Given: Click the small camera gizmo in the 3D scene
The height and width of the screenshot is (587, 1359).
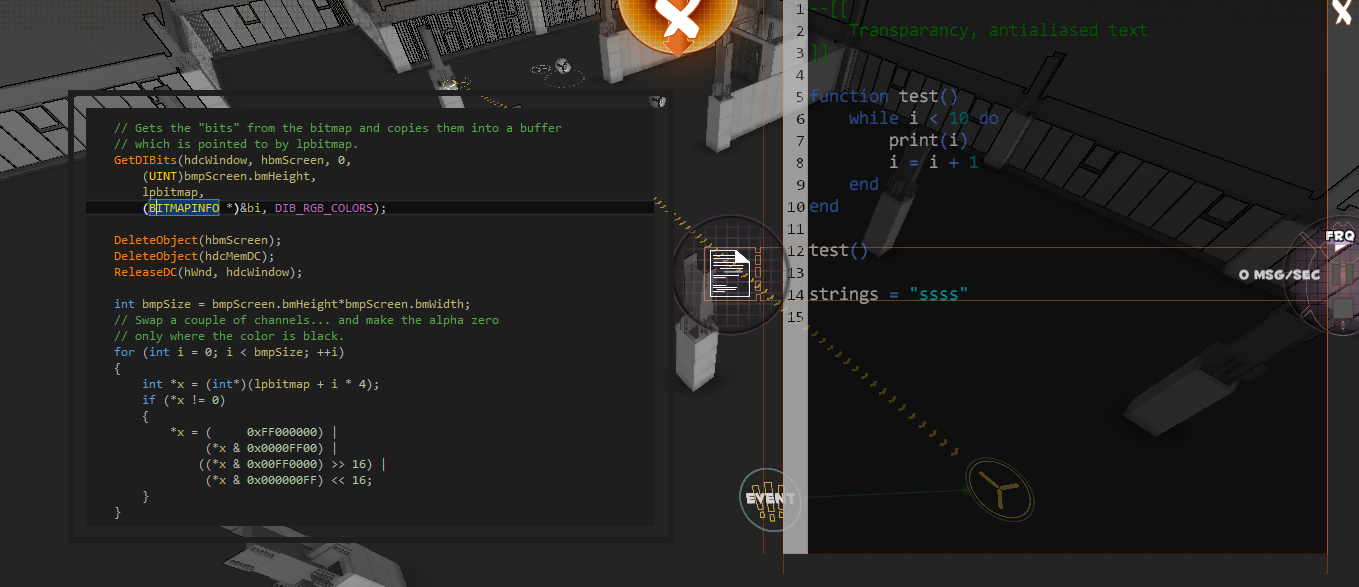Looking at the screenshot, I should click(561, 68).
